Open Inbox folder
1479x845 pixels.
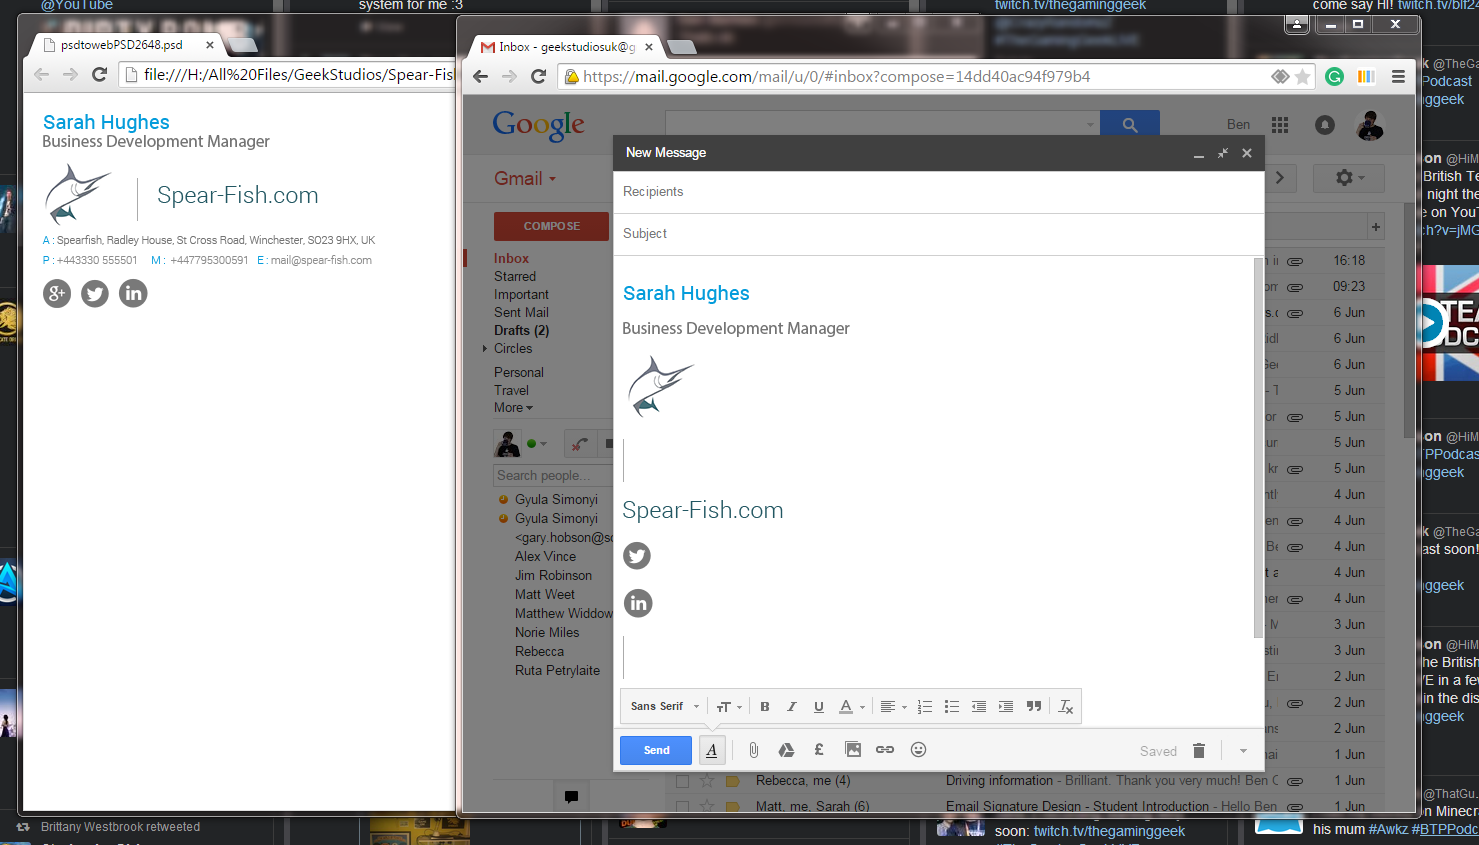tap(511, 258)
